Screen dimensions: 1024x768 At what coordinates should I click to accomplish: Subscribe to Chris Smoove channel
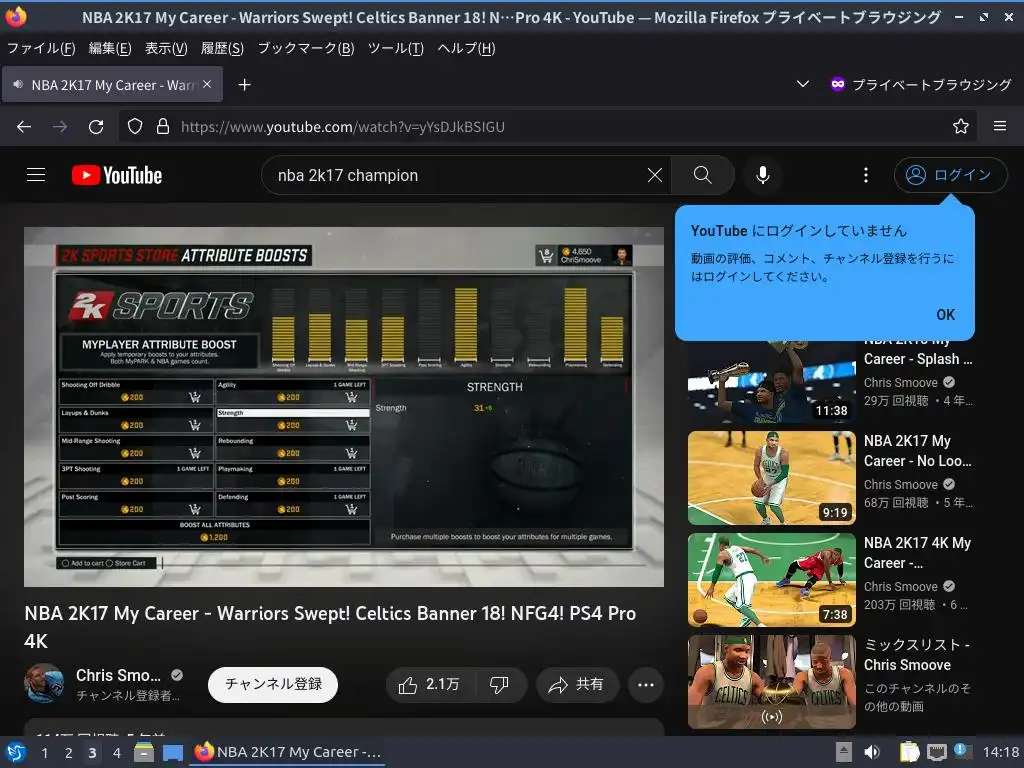(273, 684)
